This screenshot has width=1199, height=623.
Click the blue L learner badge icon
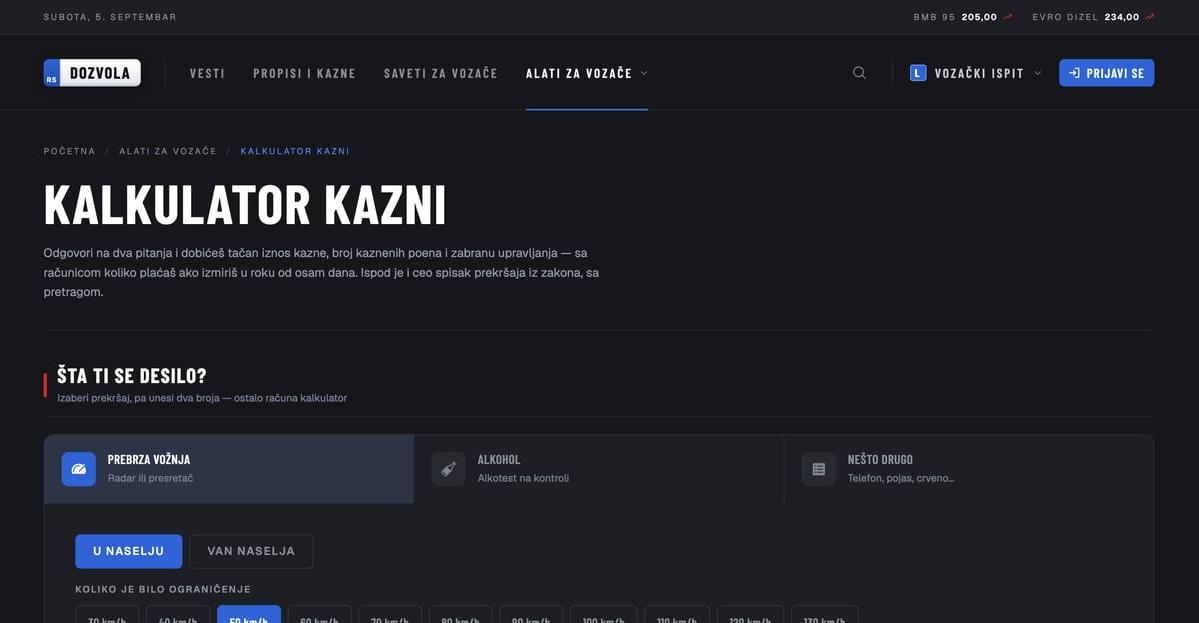[x=918, y=73]
